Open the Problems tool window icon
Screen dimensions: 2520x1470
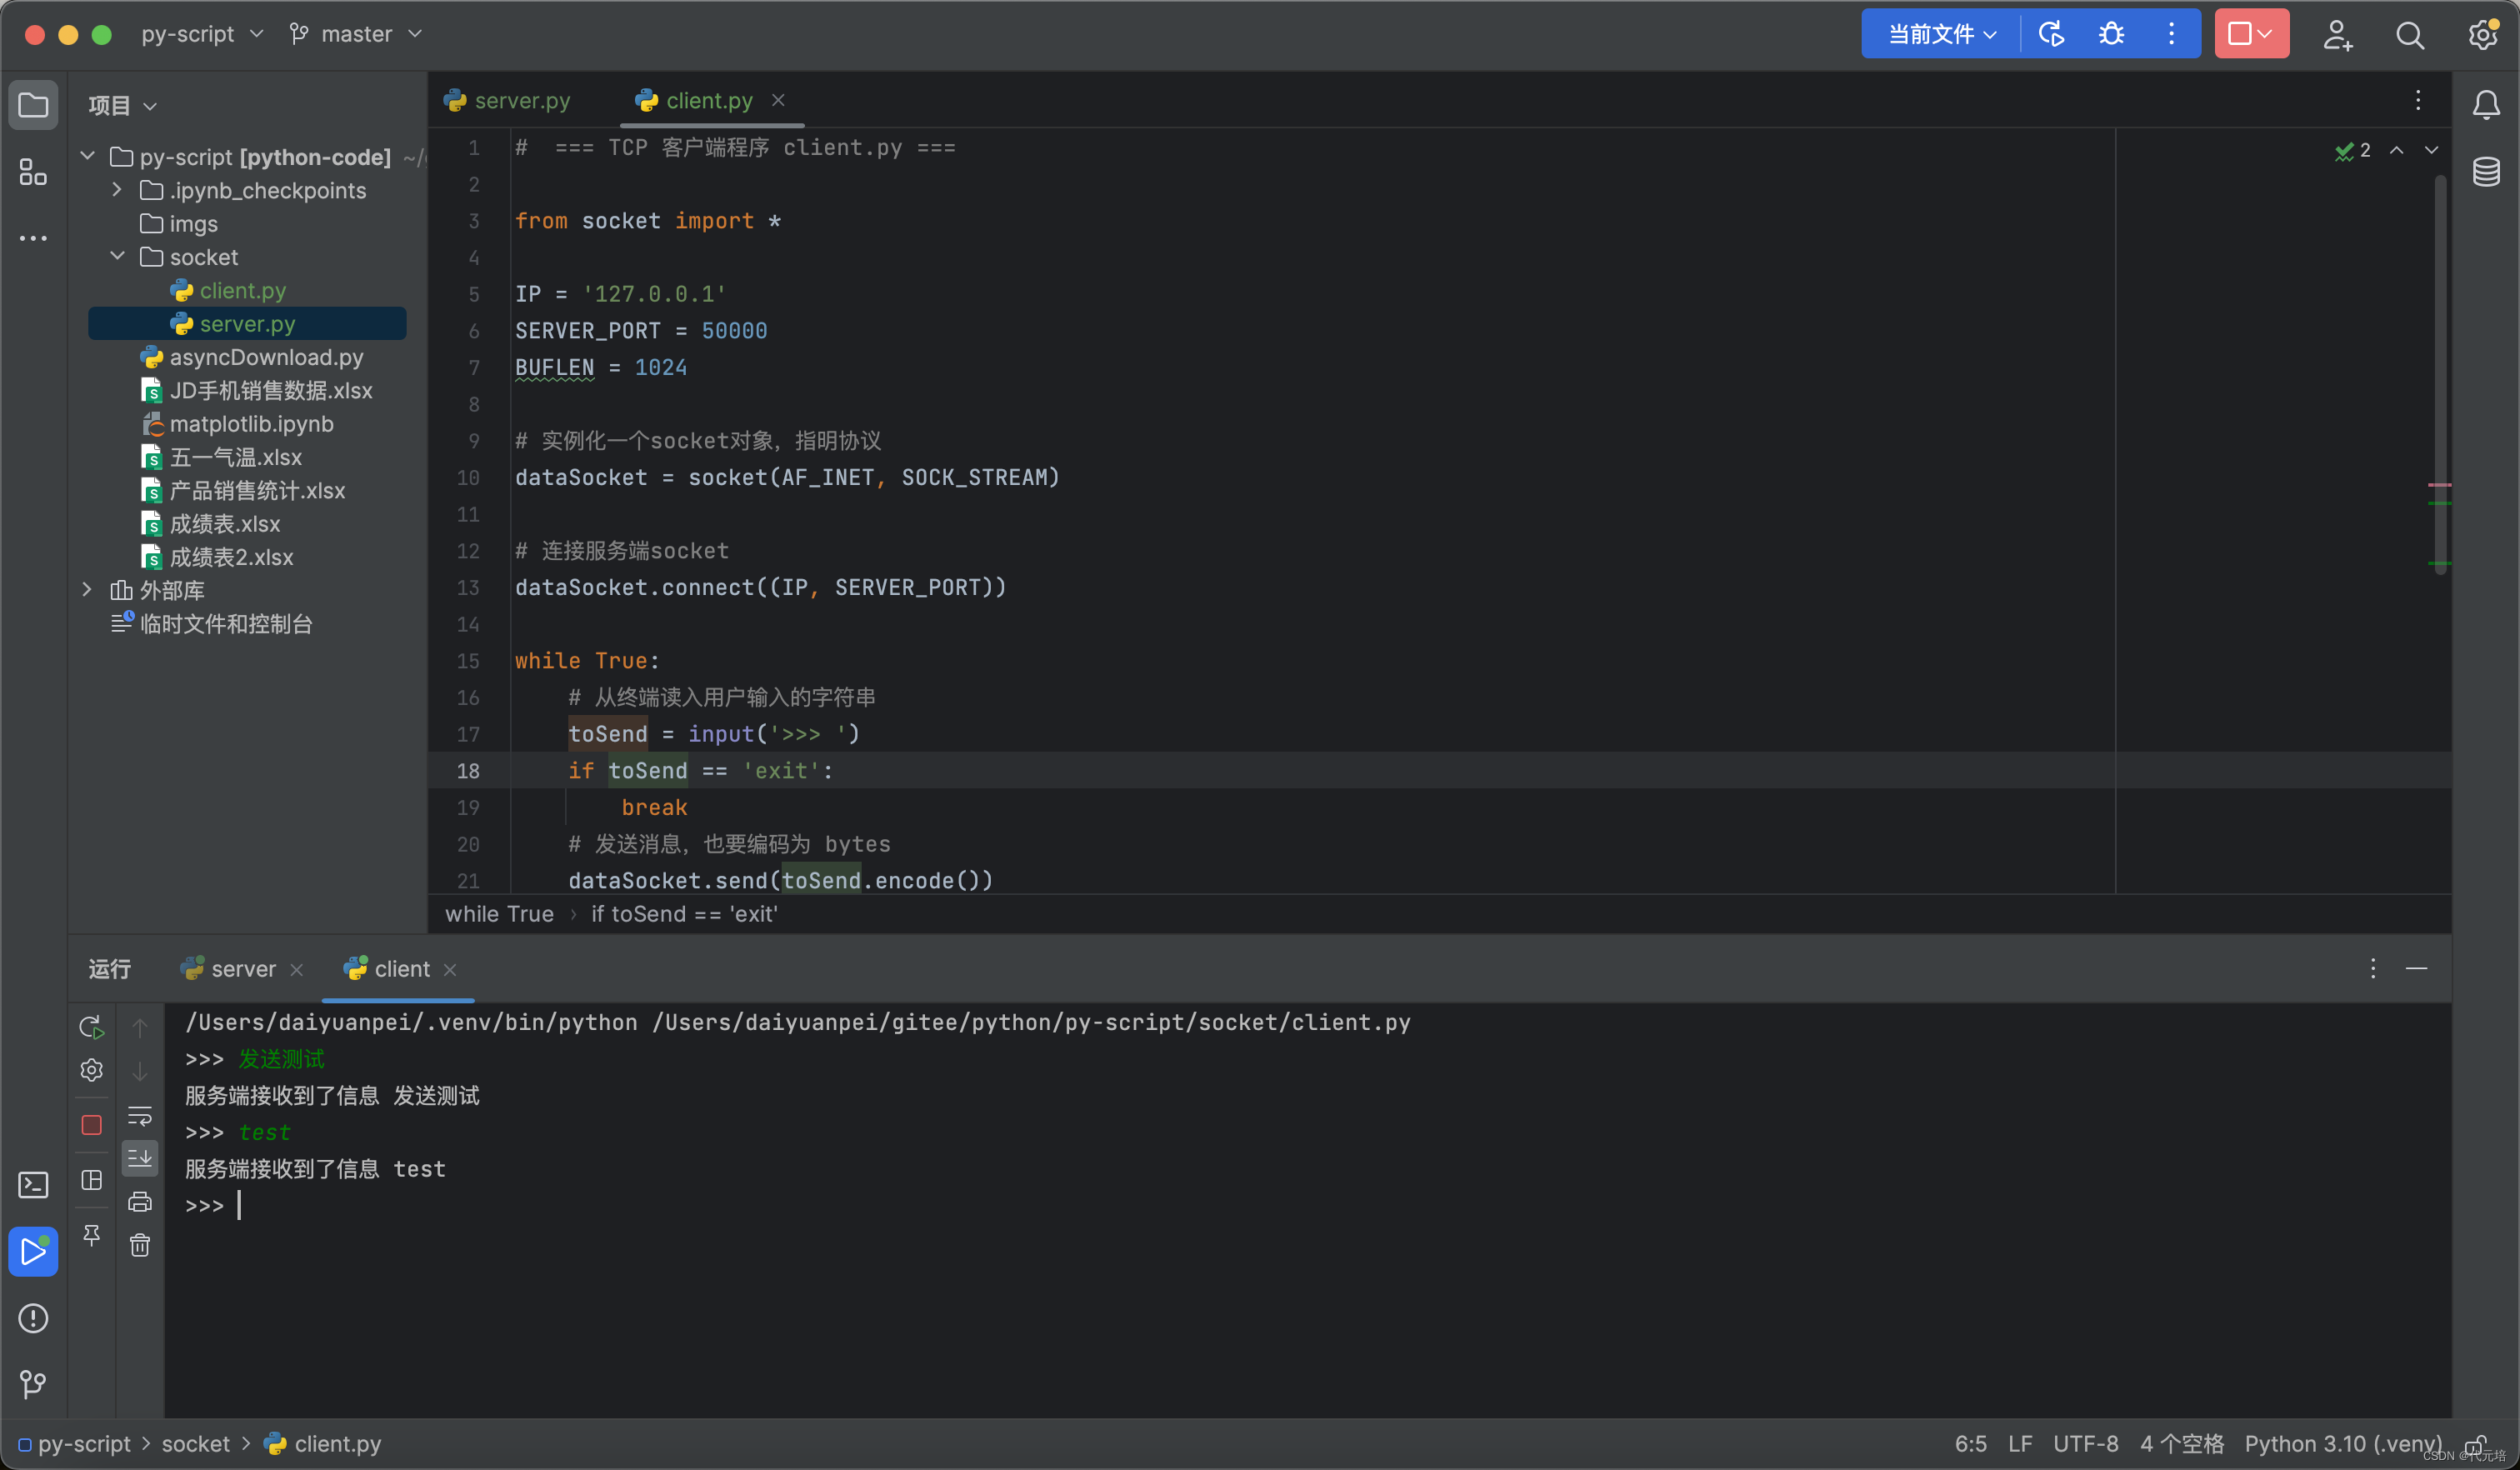tap(33, 1318)
